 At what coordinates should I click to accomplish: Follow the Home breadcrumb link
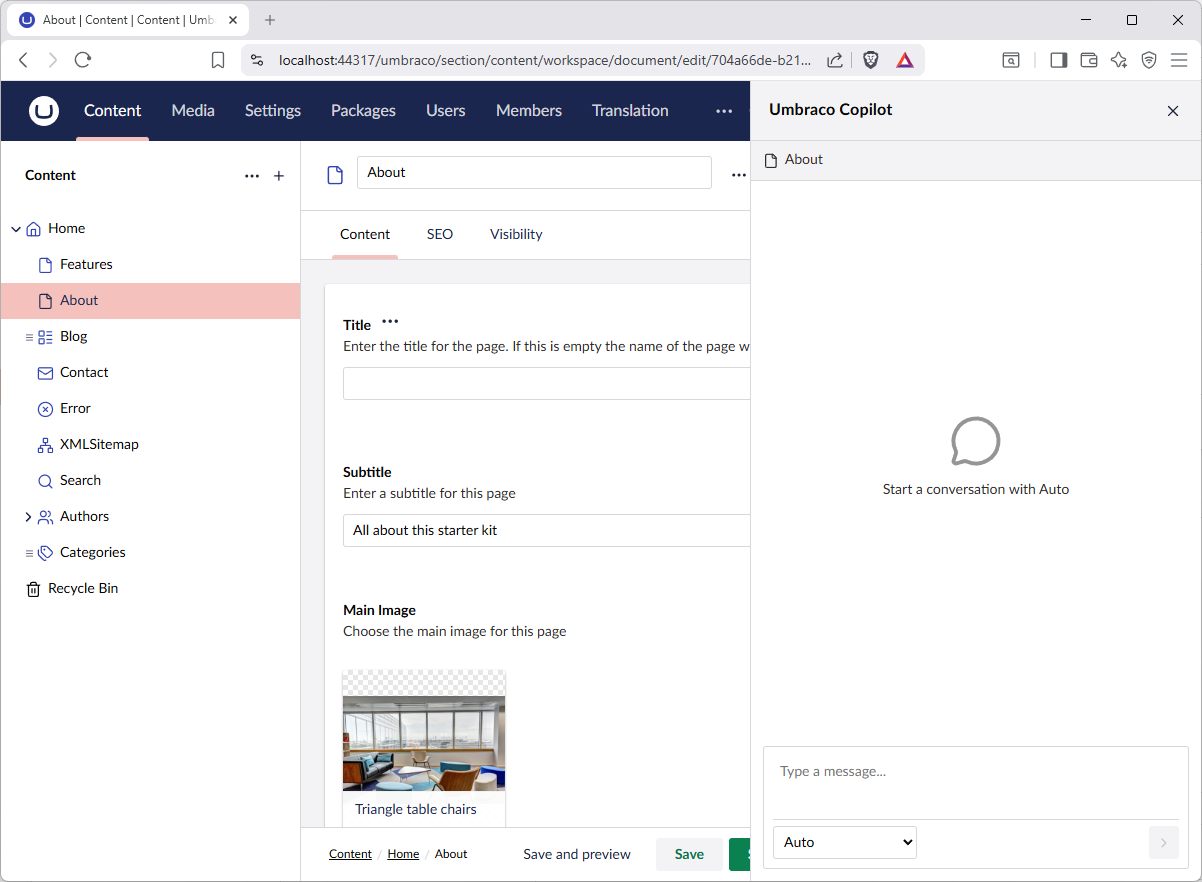[403, 853]
